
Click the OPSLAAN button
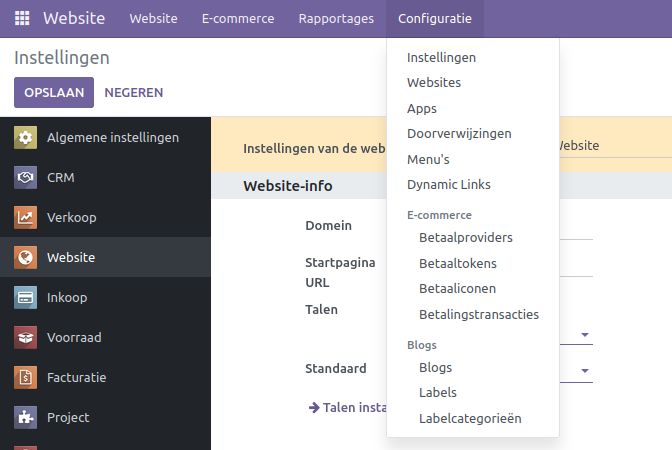point(54,93)
